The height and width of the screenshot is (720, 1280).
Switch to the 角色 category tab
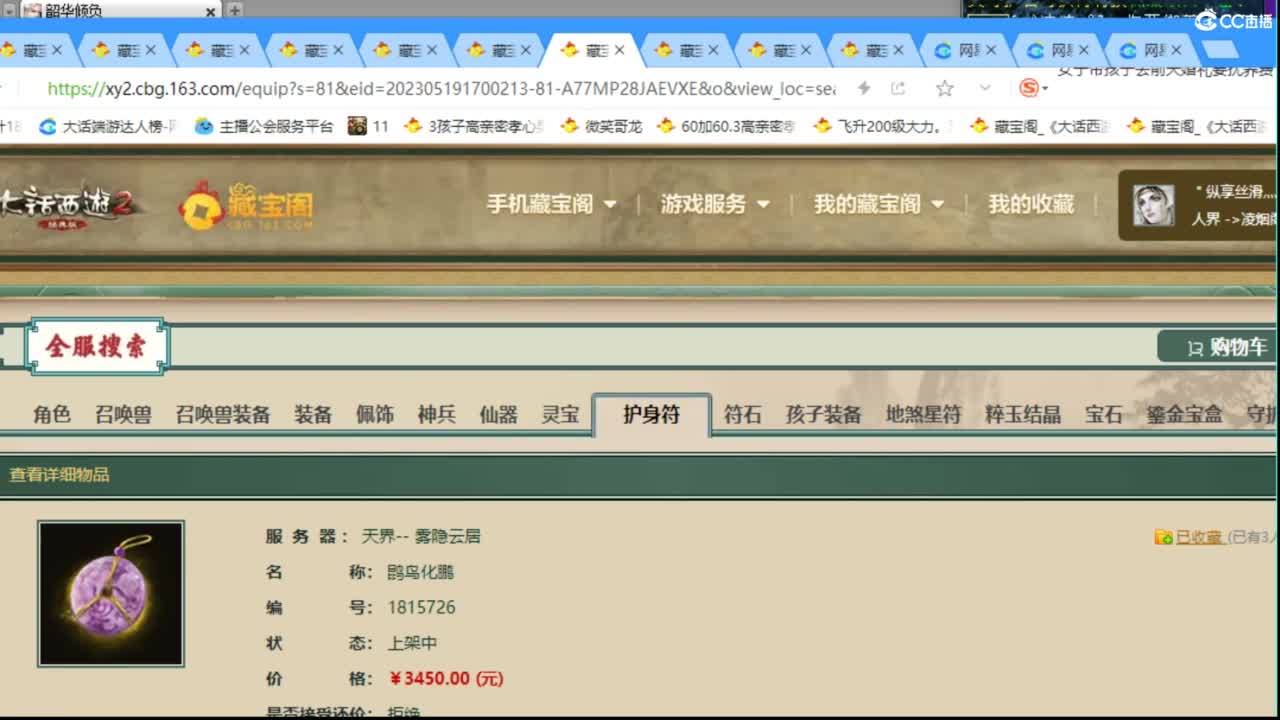[51, 414]
